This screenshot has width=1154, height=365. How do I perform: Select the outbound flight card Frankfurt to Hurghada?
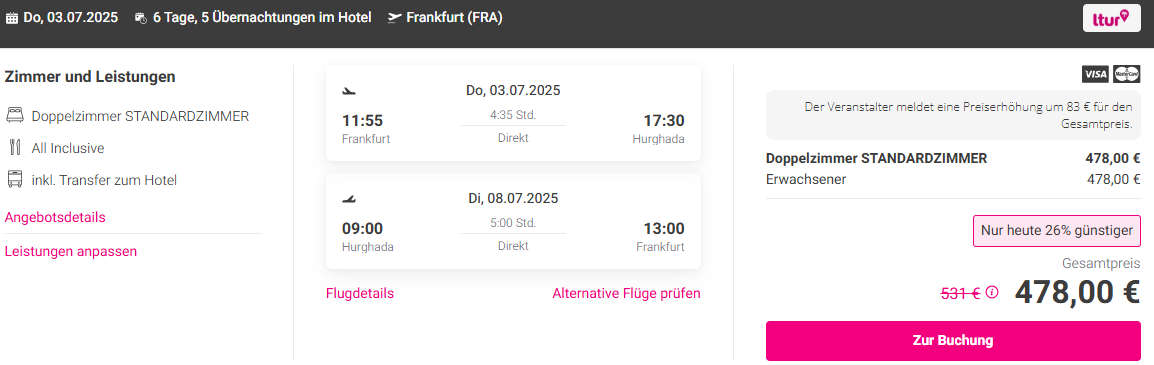point(513,113)
